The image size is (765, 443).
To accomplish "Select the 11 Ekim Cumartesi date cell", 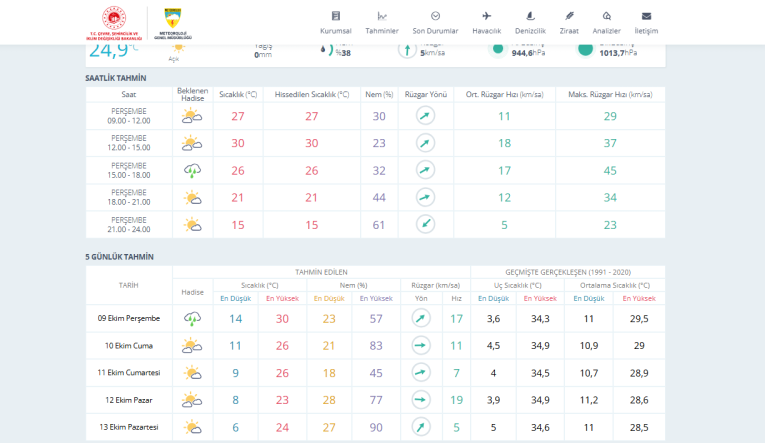I will [129, 373].
